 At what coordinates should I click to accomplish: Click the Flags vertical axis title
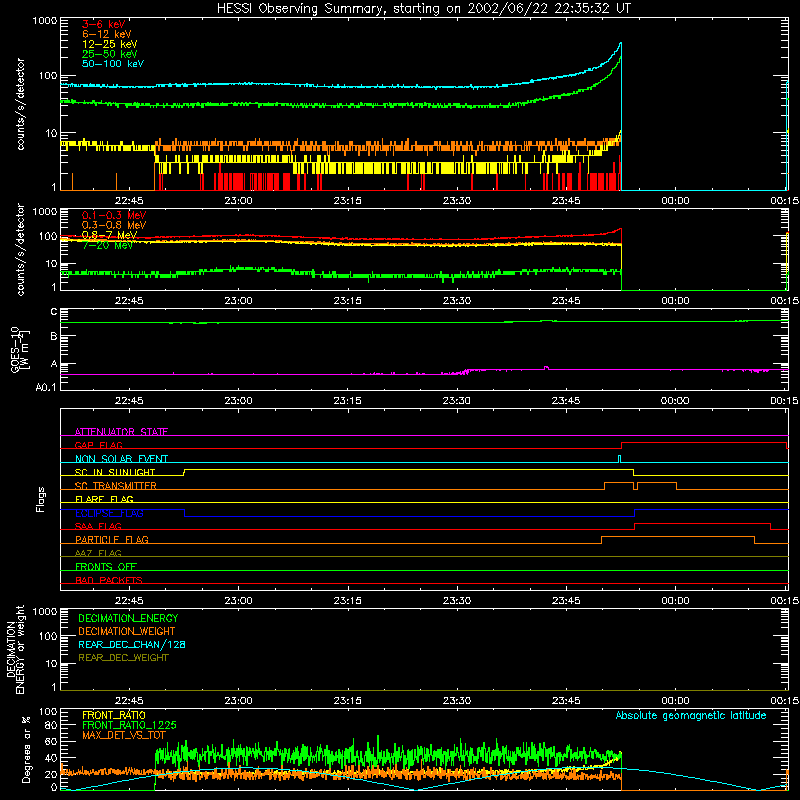point(41,499)
